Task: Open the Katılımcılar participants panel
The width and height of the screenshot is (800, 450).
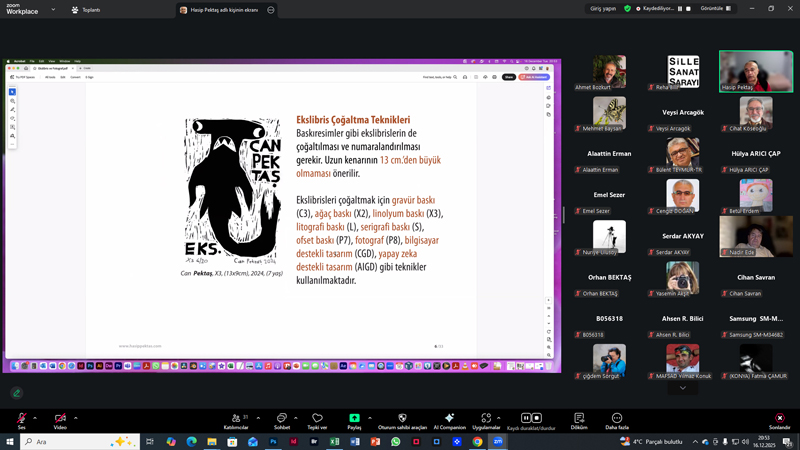Action: point(236,418)
